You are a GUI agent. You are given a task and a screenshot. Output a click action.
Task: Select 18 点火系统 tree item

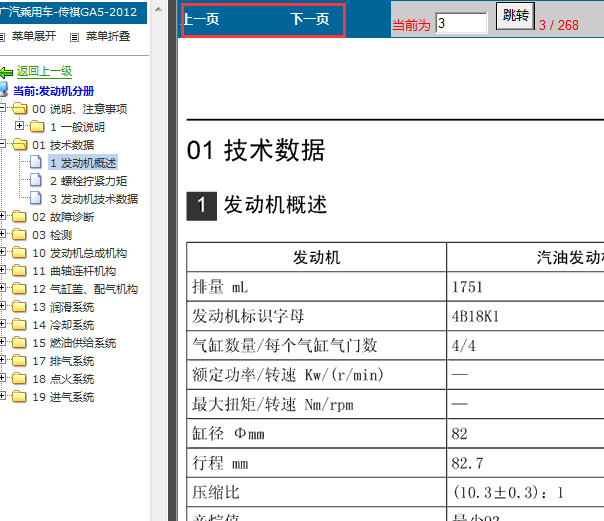(63, 380)
